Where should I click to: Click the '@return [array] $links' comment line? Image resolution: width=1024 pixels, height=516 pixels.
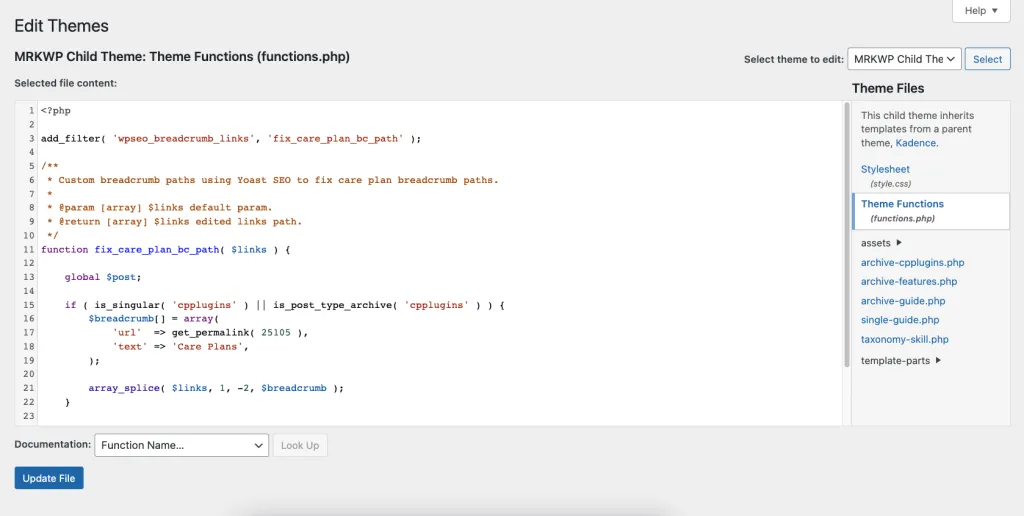point(174,221)
